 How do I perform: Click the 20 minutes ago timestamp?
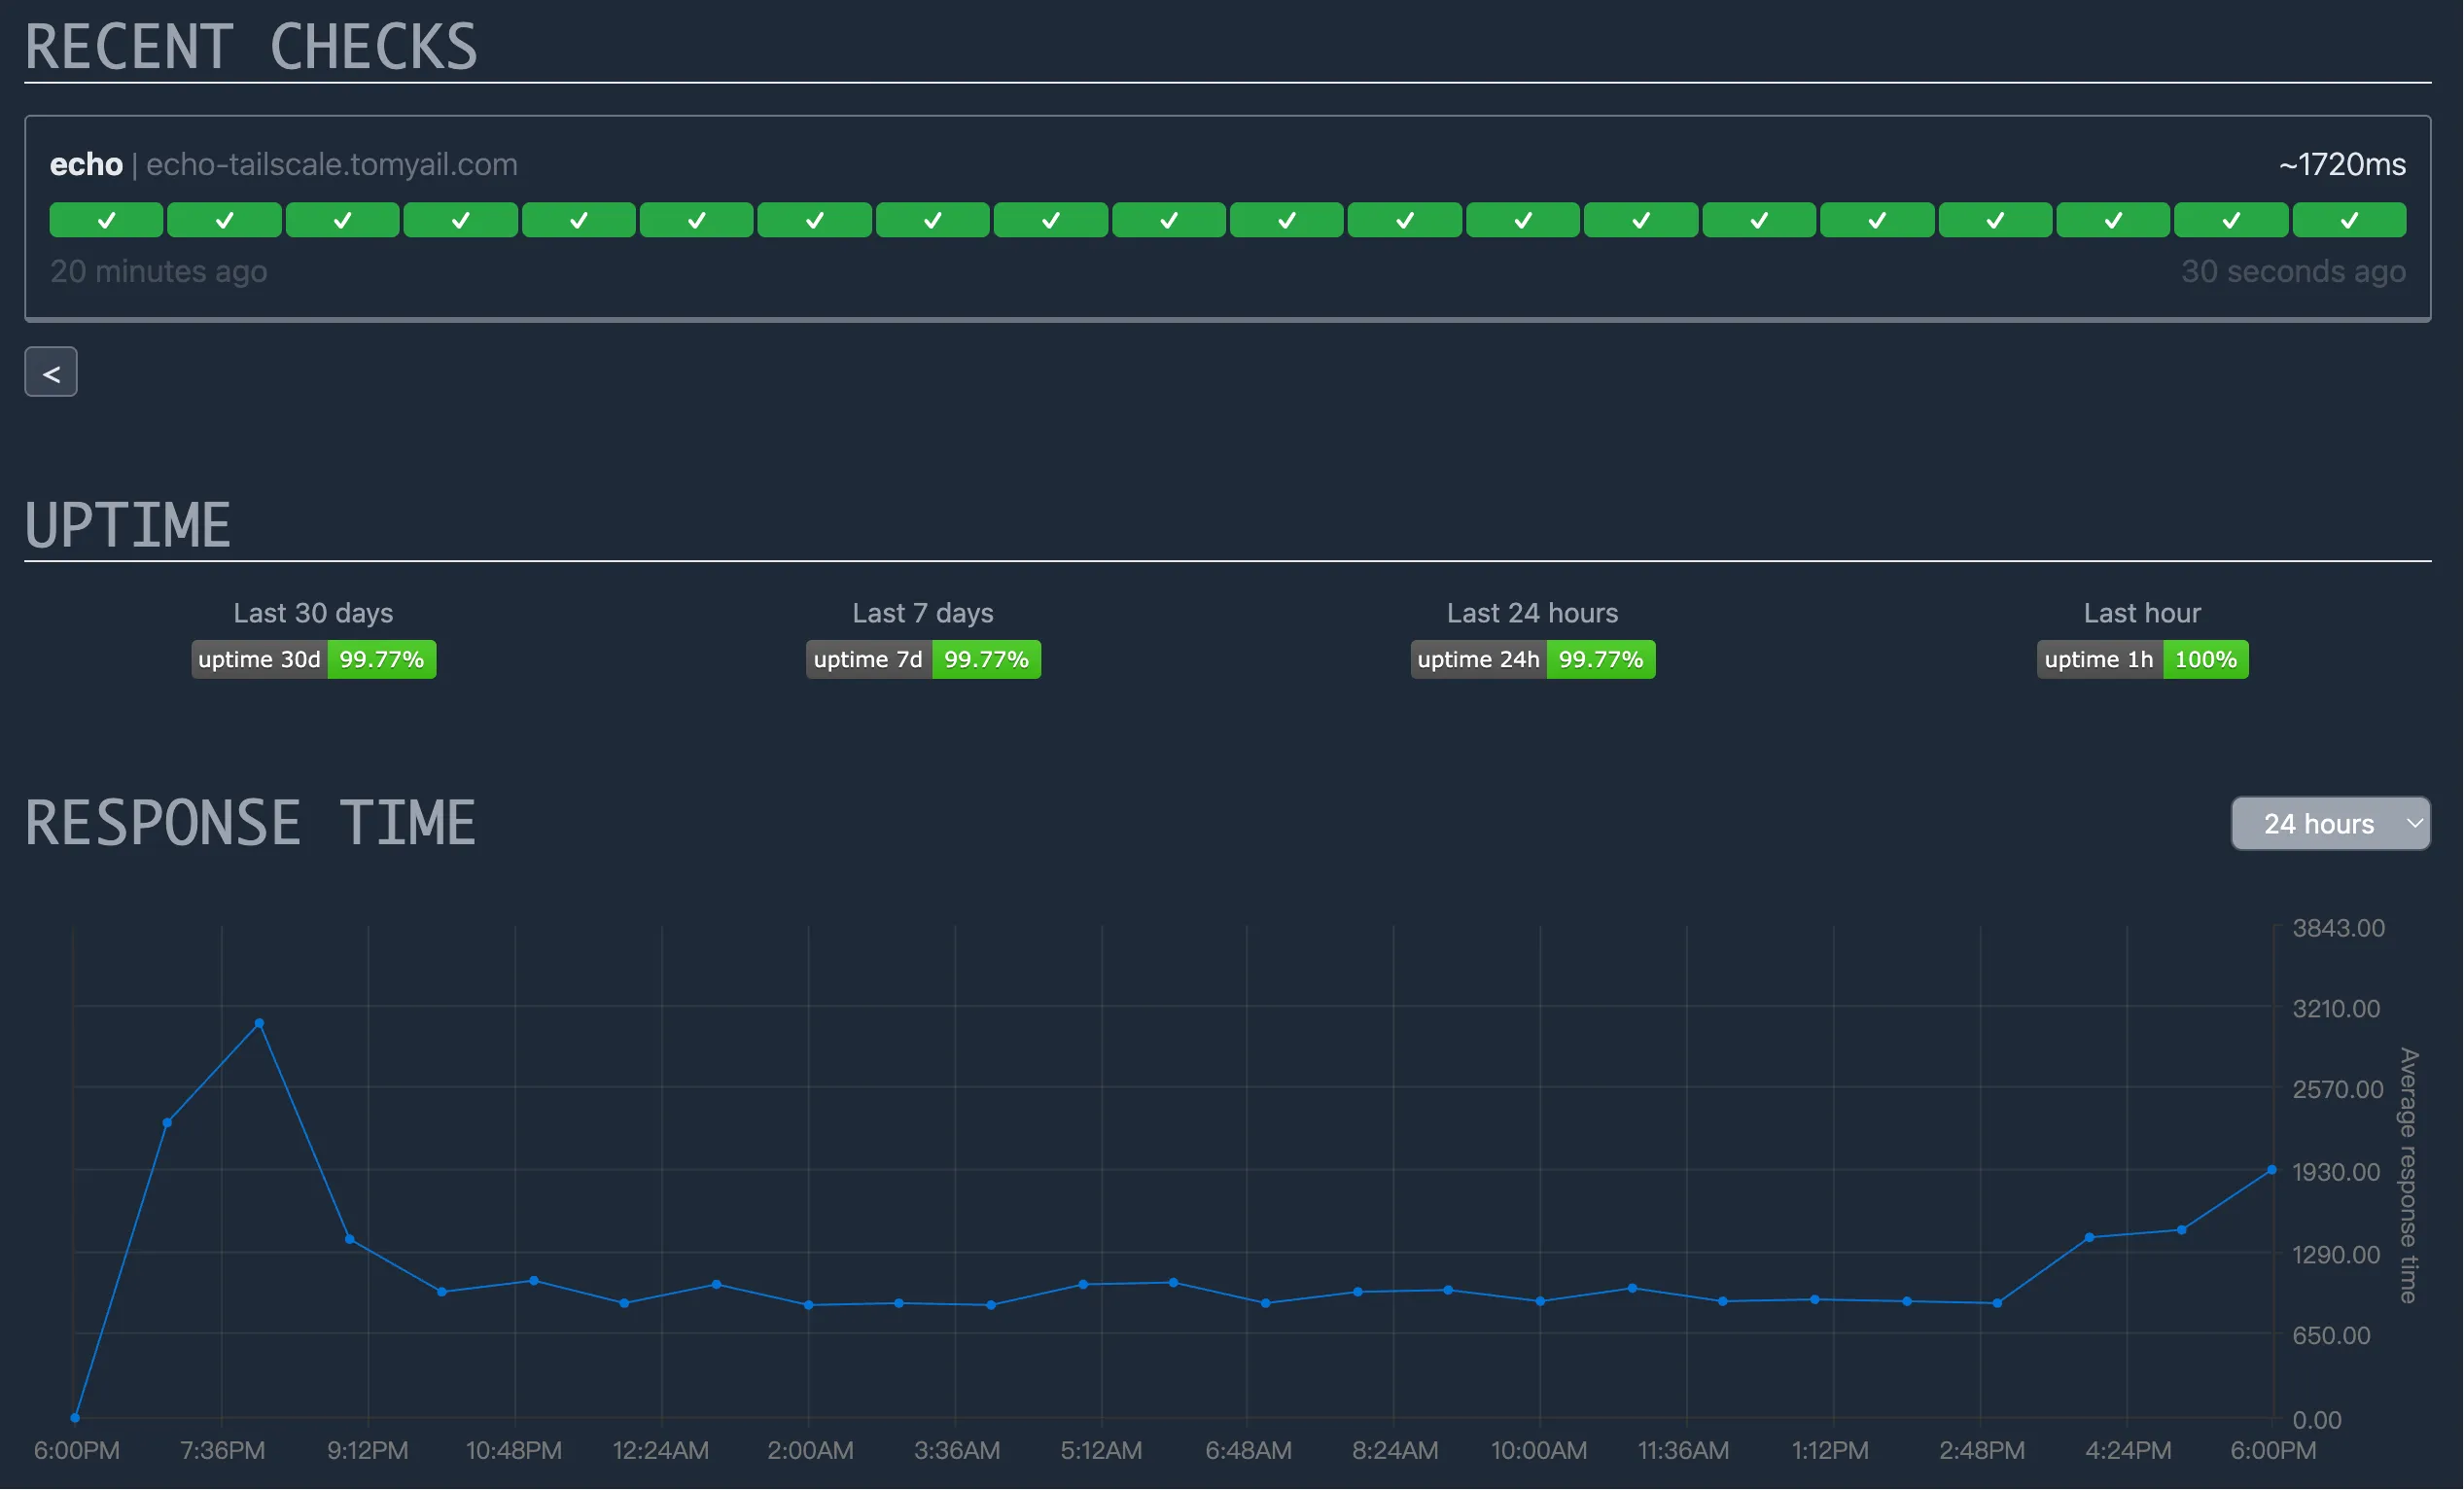tap(158, 271)
